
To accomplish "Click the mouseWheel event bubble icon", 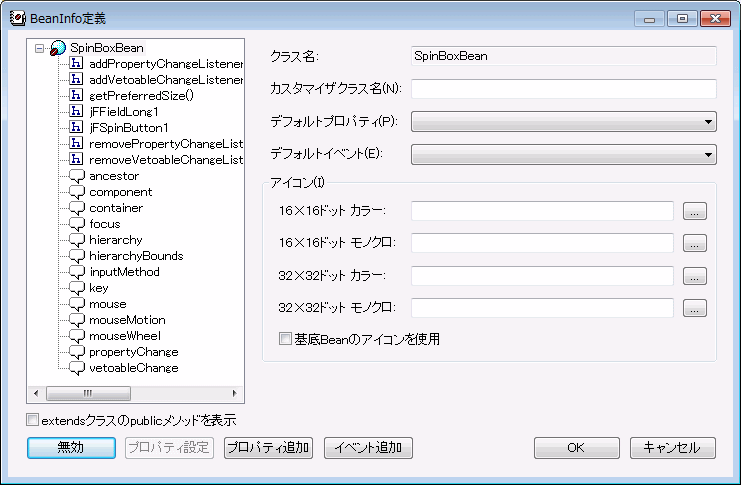I will (77, 337).
